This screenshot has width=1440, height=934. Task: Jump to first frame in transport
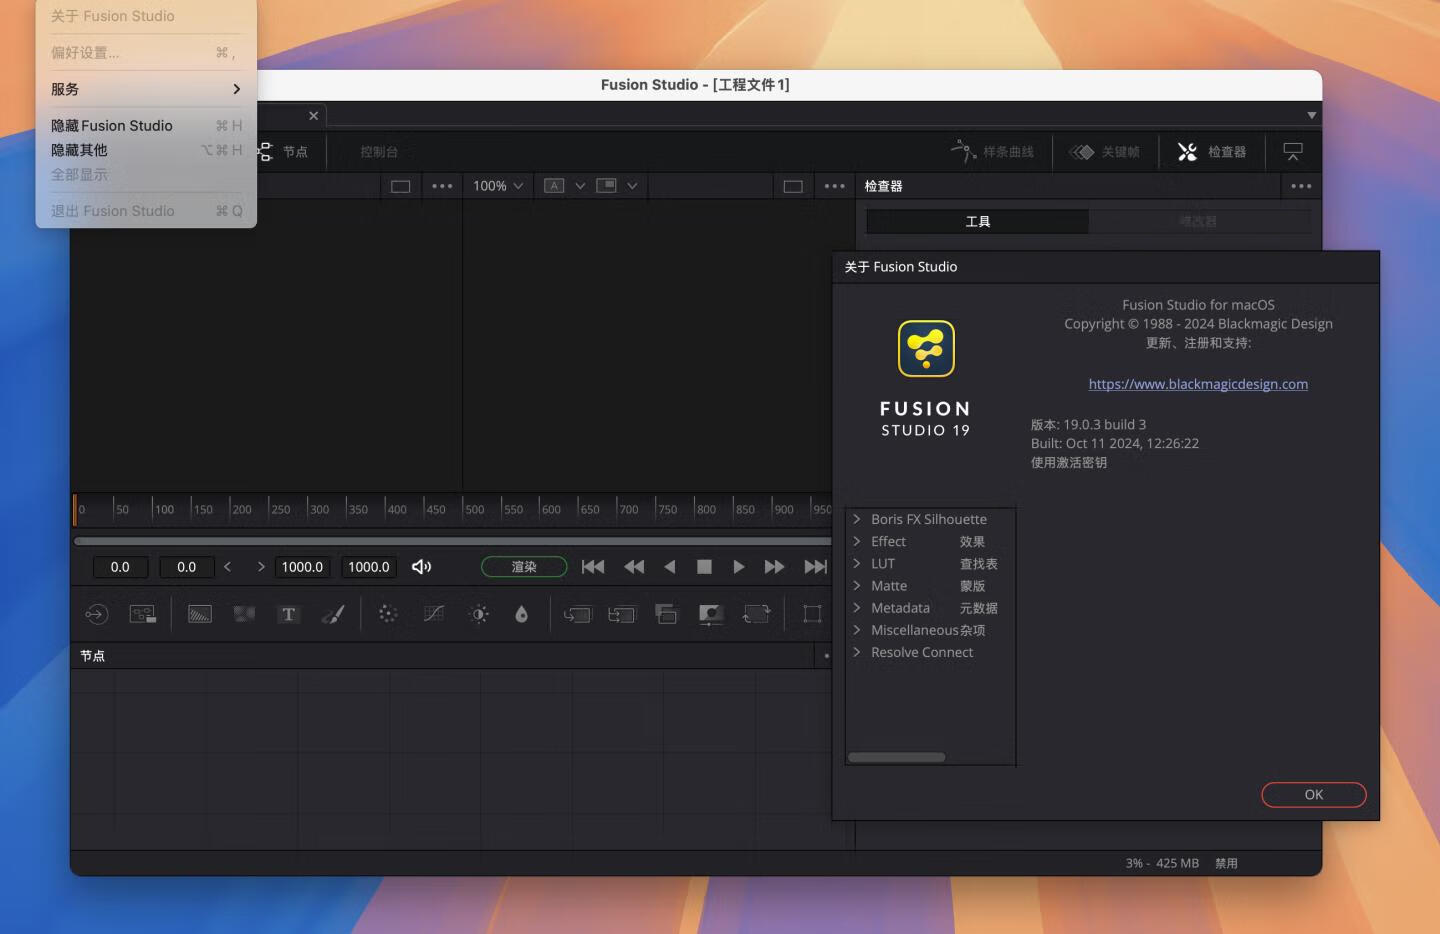click(x=593, y=567)
